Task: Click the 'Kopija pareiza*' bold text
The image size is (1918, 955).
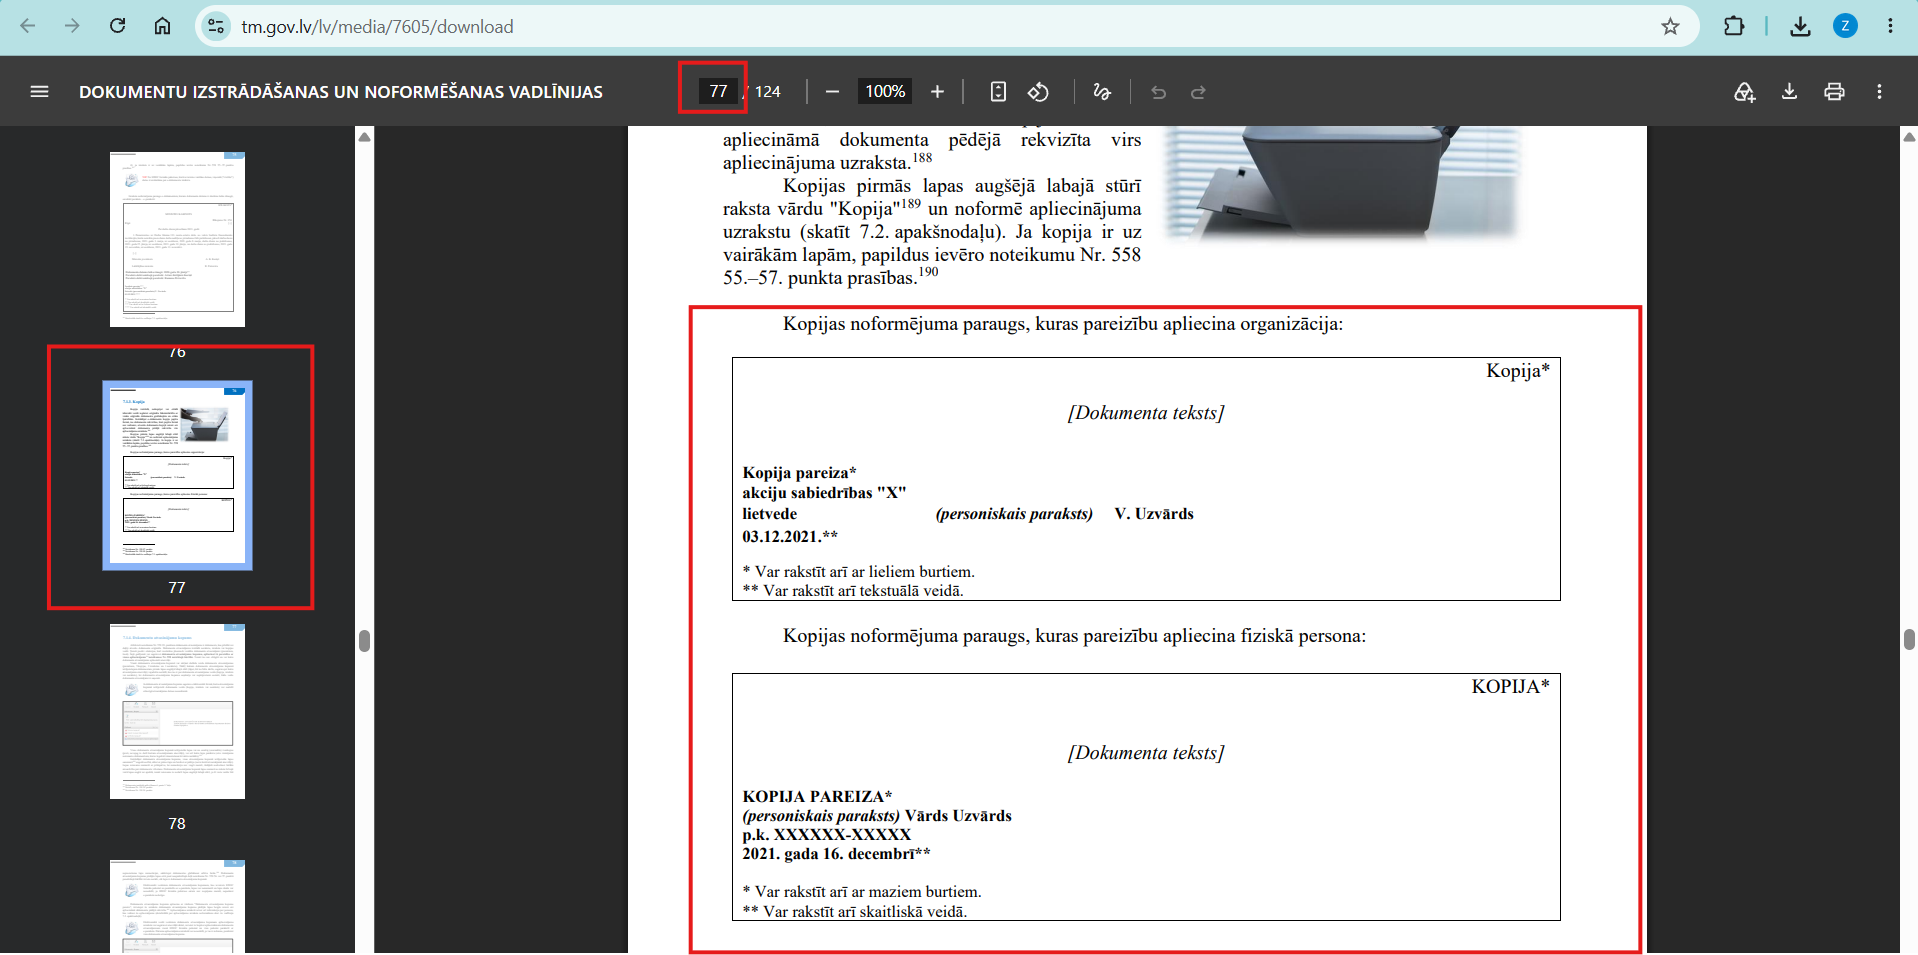Action: [x=799, y=472]
